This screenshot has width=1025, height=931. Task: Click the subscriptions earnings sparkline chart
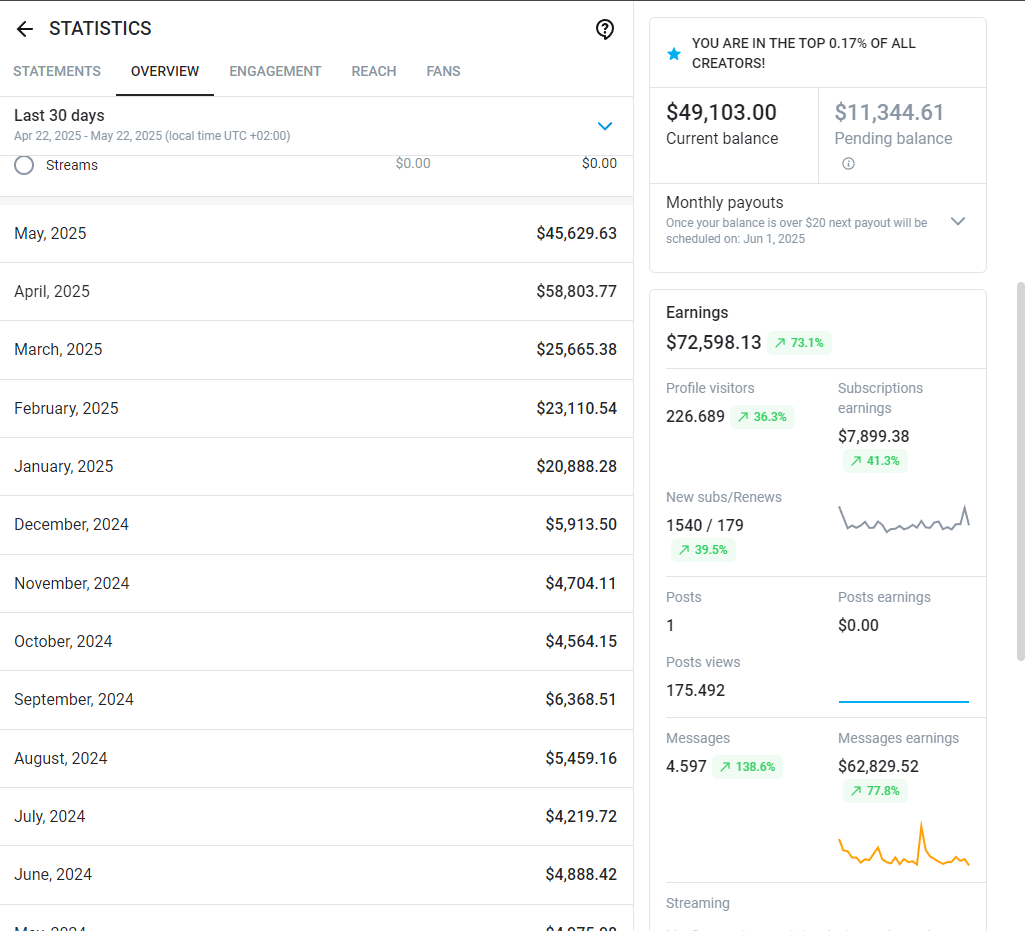[904, 518]
